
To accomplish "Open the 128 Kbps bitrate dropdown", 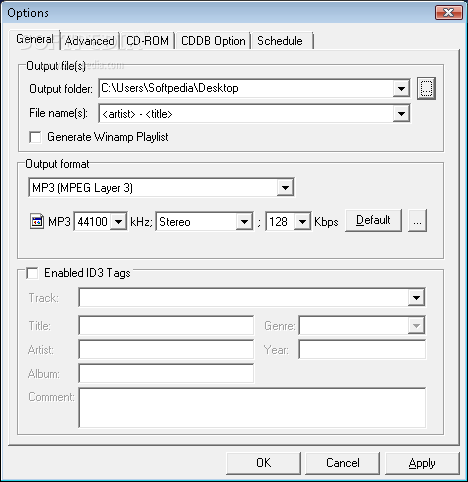I will point(302,222).
